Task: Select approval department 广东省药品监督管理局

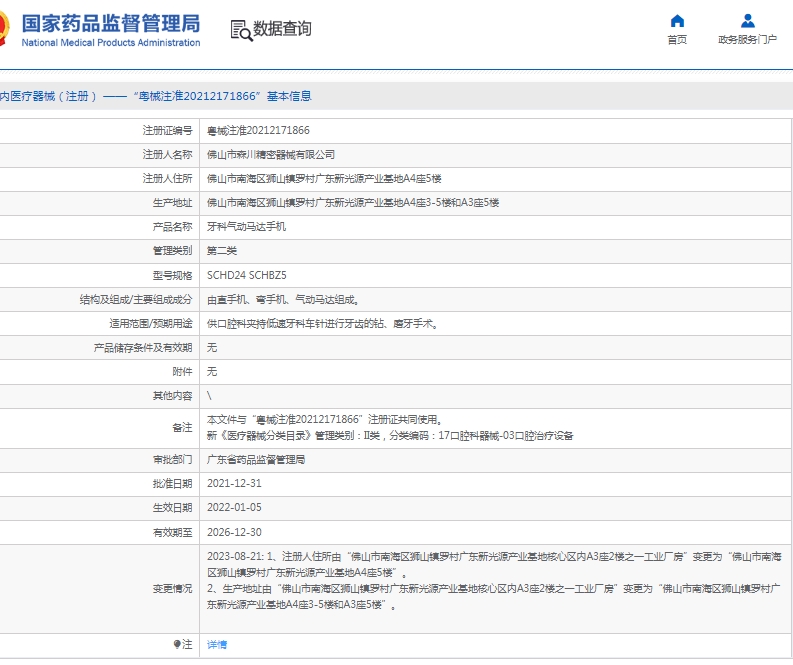Action: tap(256, 460)
